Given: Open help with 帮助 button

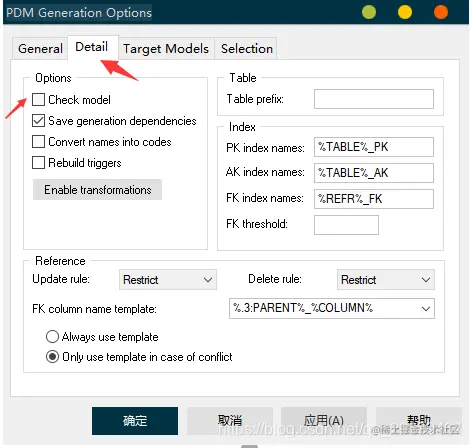Looking at the screenshot, I should pyautogui.click(x=419, y=421).
